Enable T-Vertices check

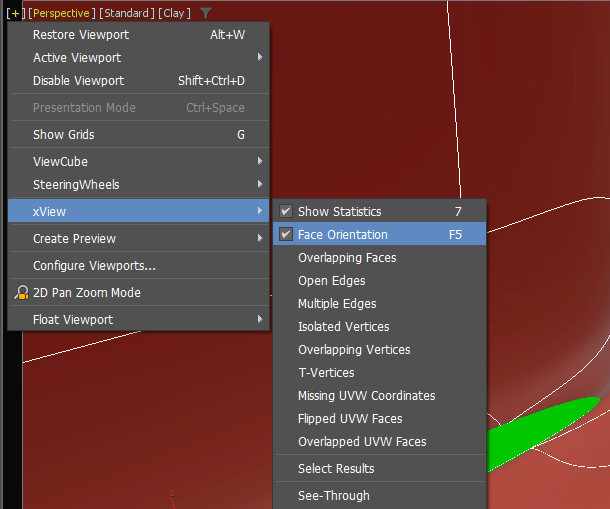[380, 372]
